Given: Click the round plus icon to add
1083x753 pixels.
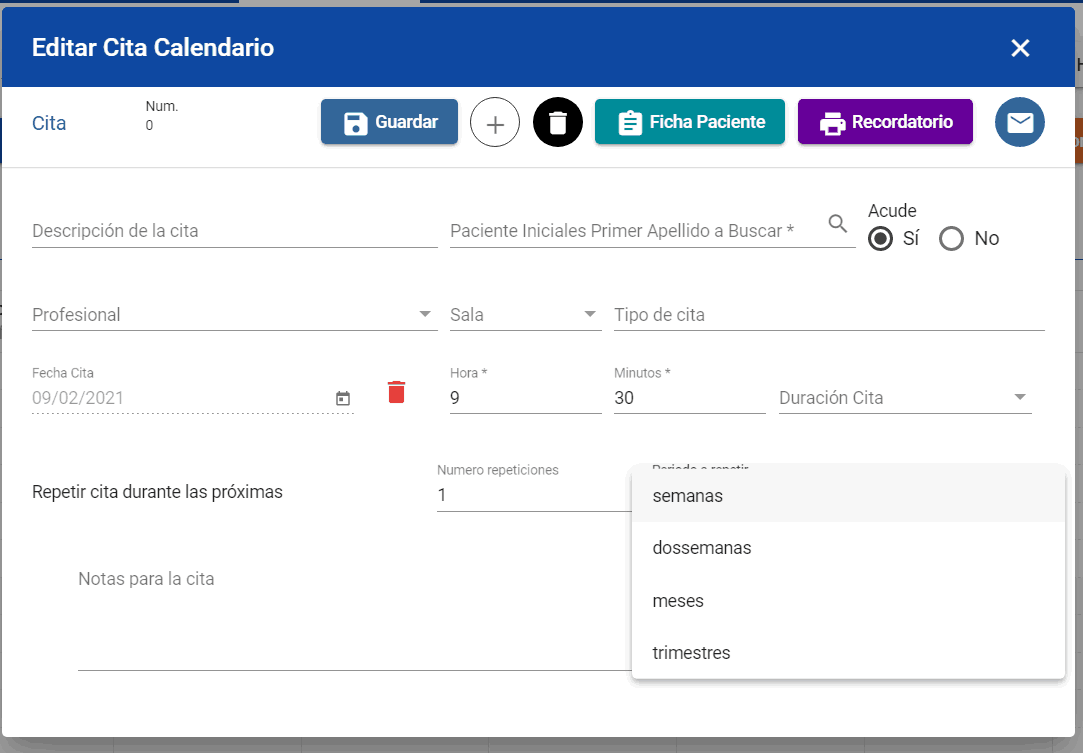Looking at the screenshot, I should point(495,121).
